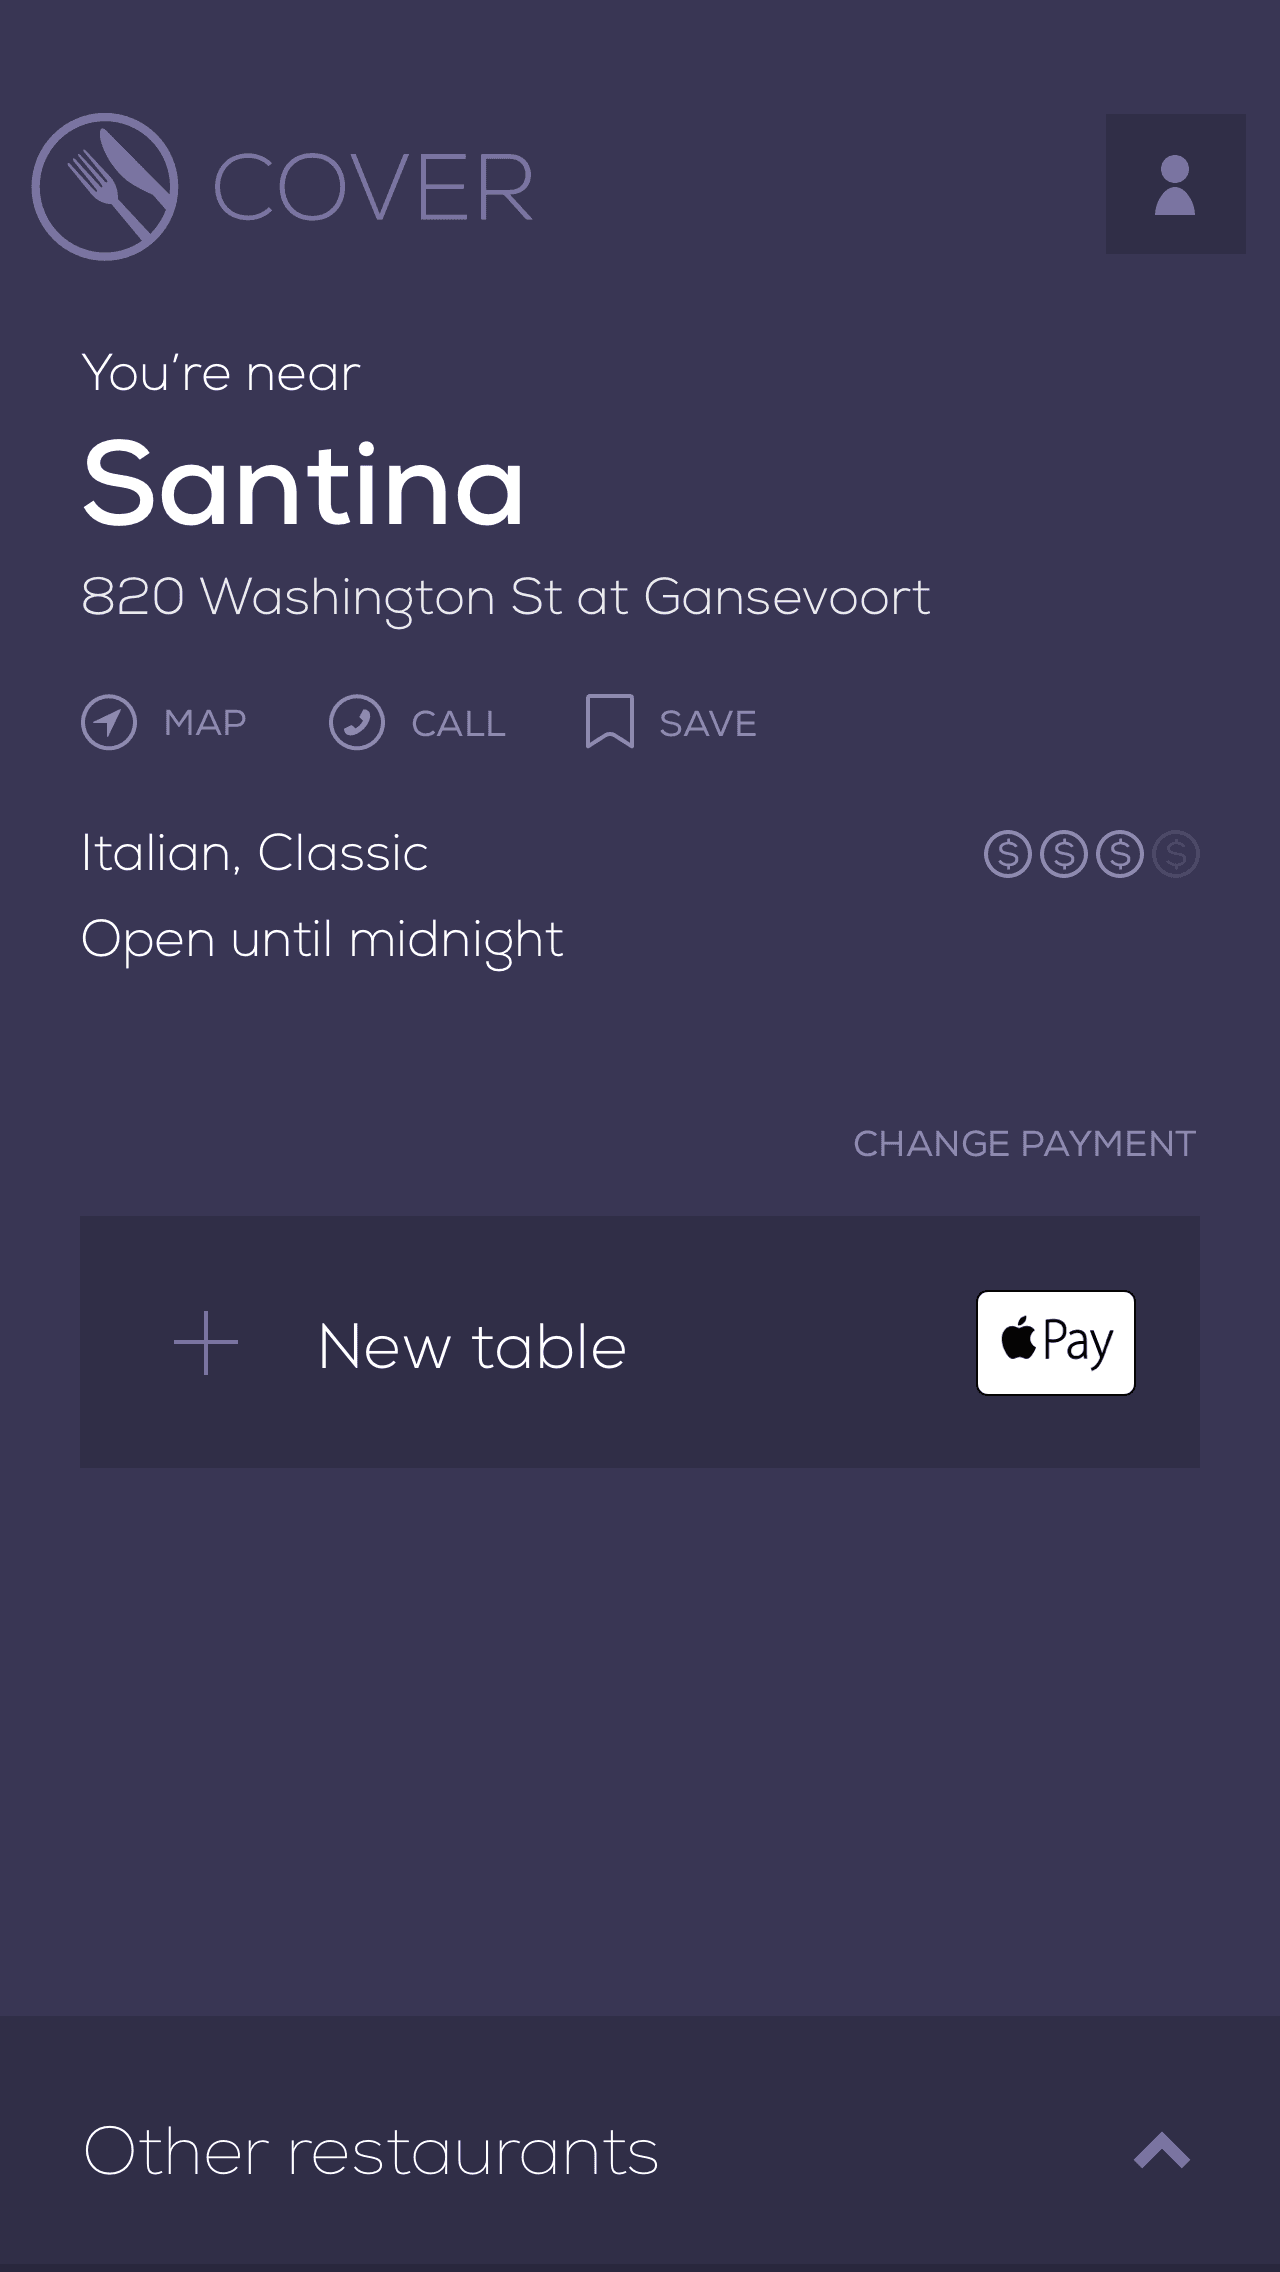Expand the list with the up chevron
Viewport: 1280px width, 2272px height.
tap(1161, 2150)
